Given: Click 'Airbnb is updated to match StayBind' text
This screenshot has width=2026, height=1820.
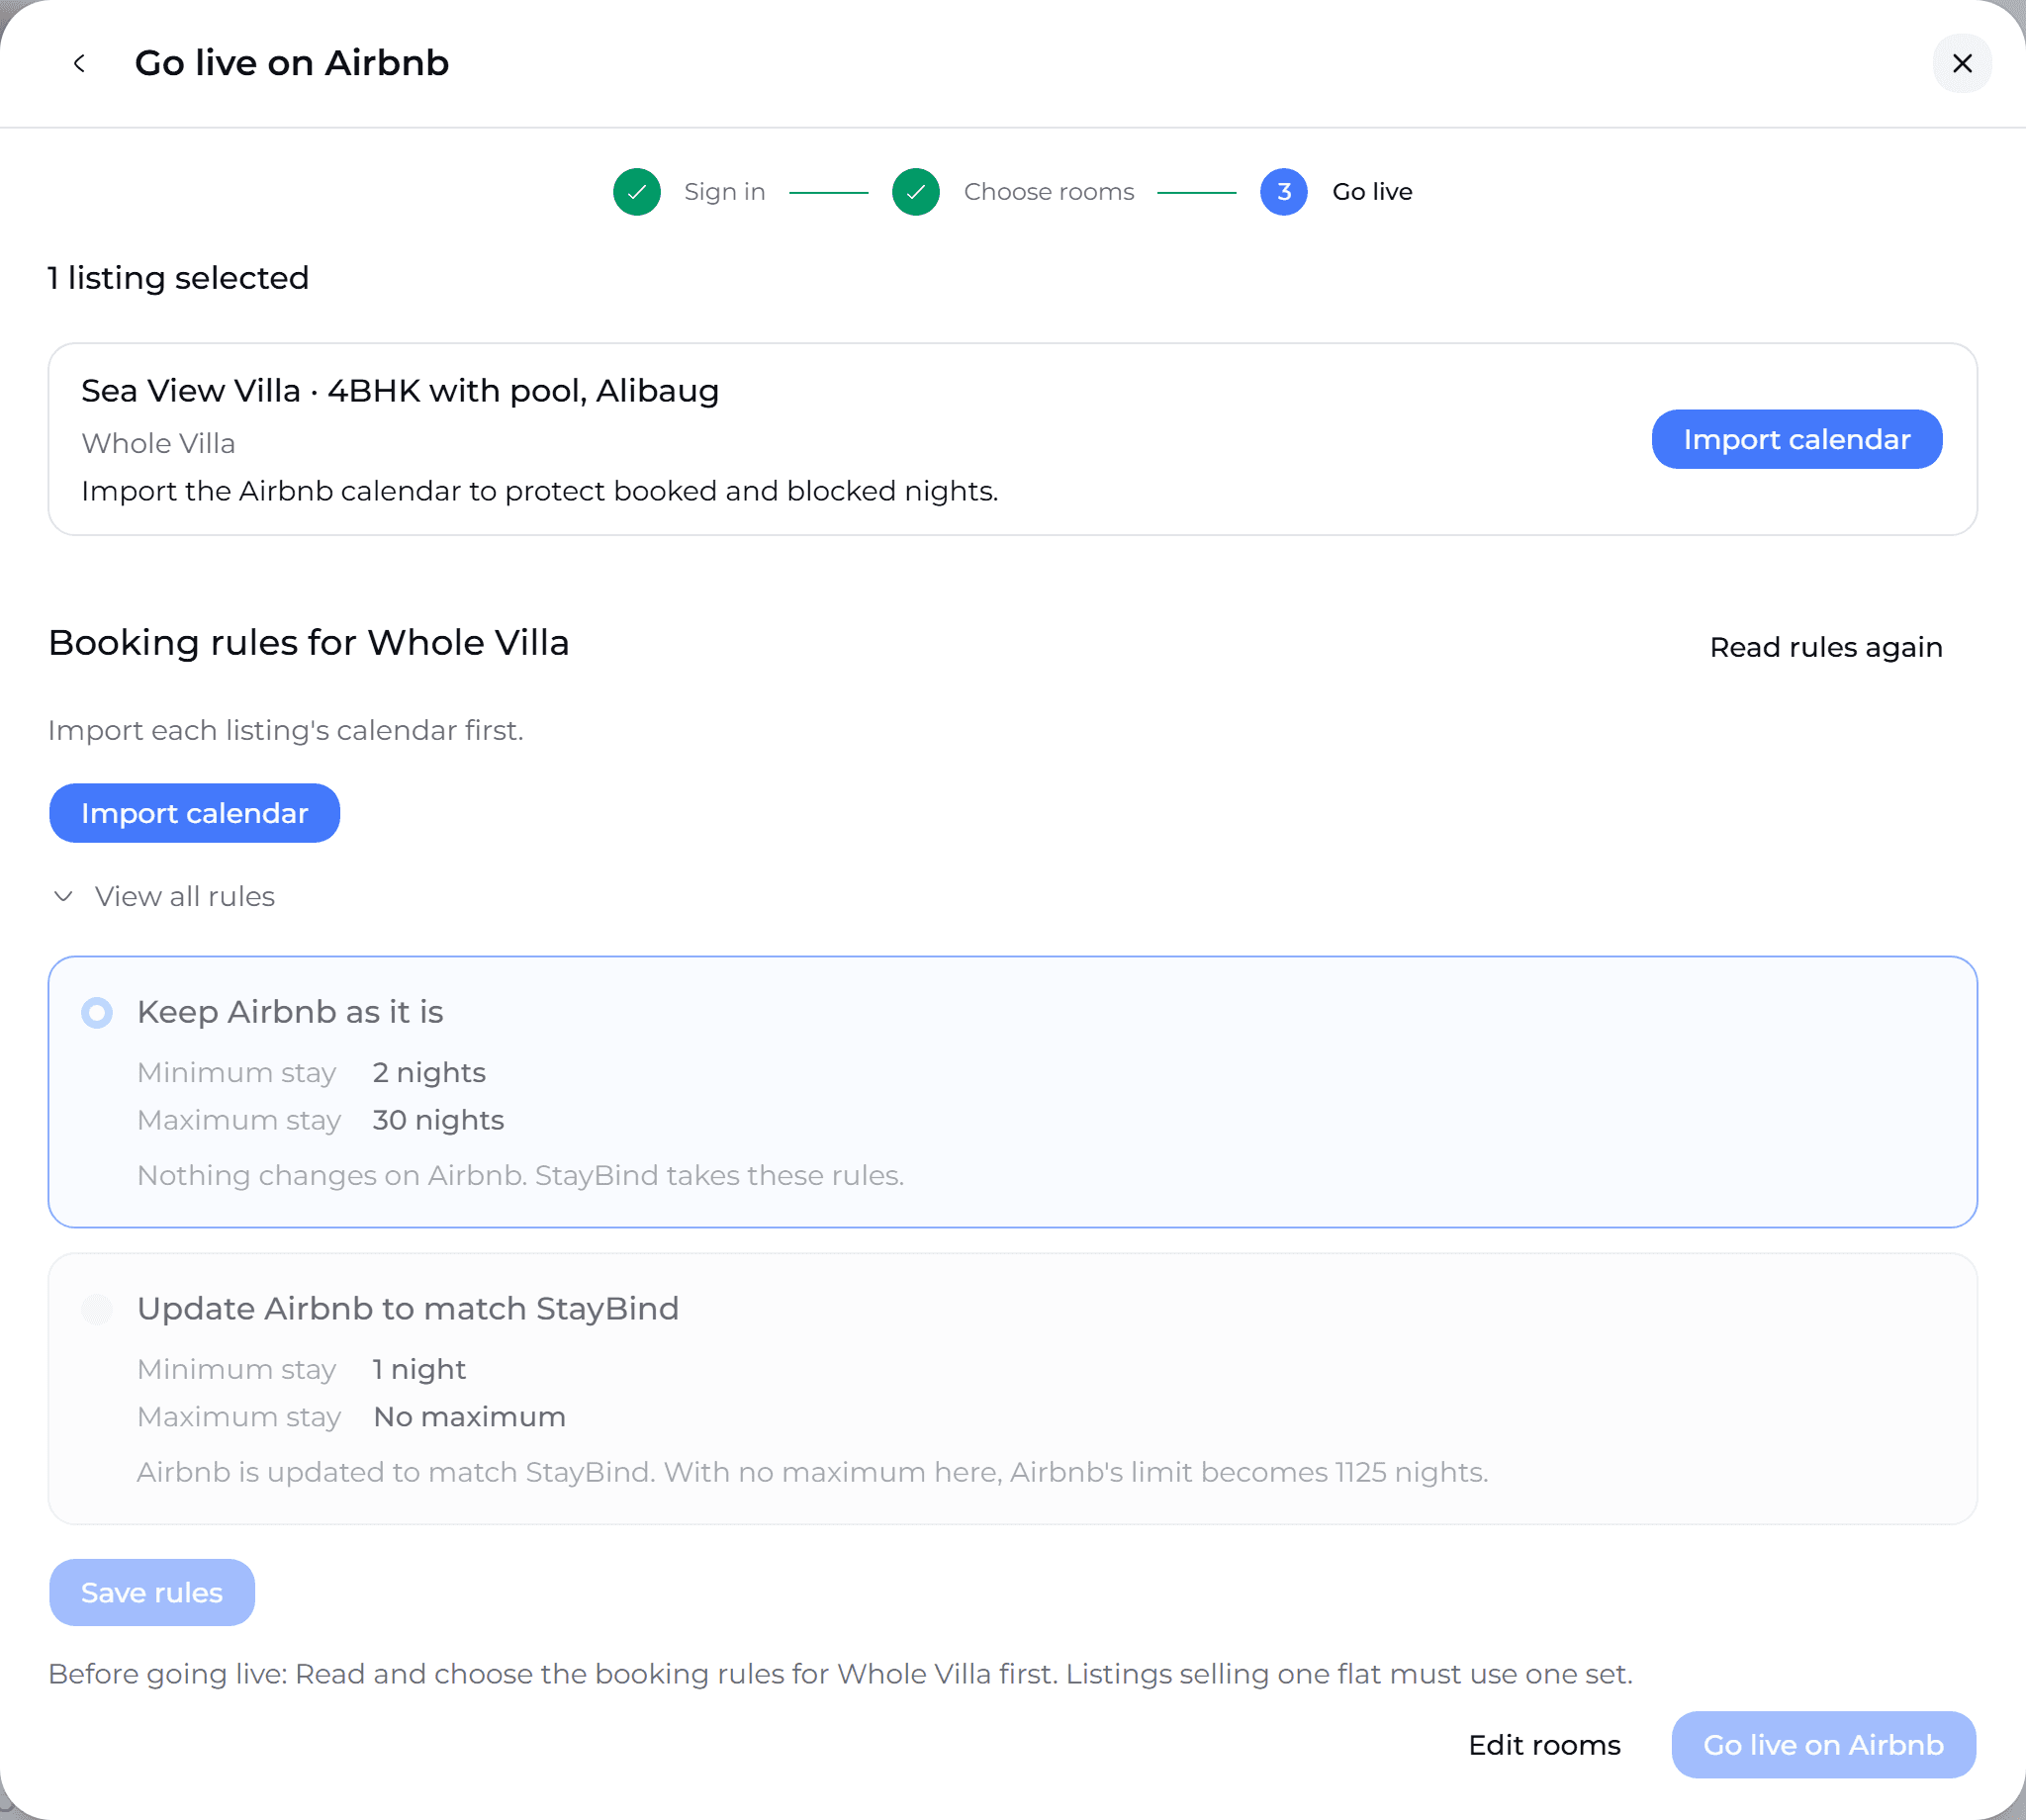Looking at the screenshot, I should 812,1472.
